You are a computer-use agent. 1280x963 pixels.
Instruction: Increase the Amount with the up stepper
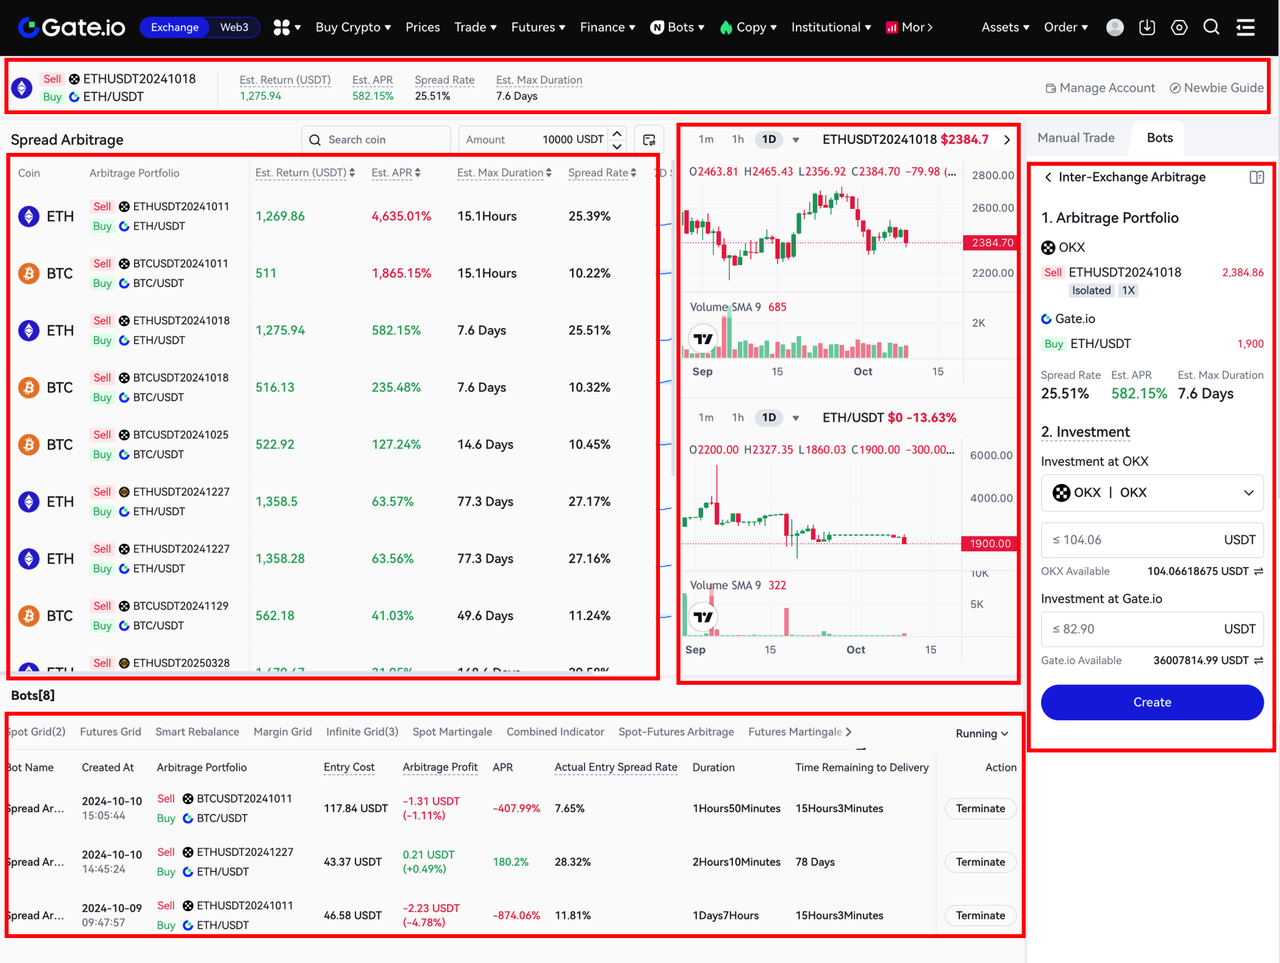[x=617, y=133]
